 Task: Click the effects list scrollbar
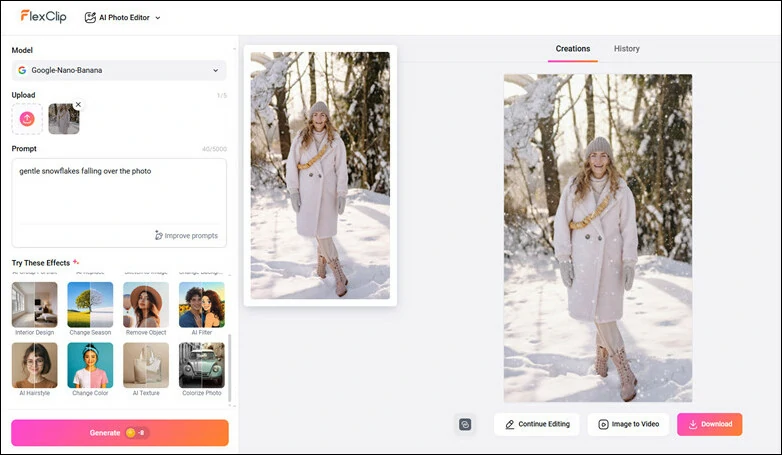click(229, 368)
